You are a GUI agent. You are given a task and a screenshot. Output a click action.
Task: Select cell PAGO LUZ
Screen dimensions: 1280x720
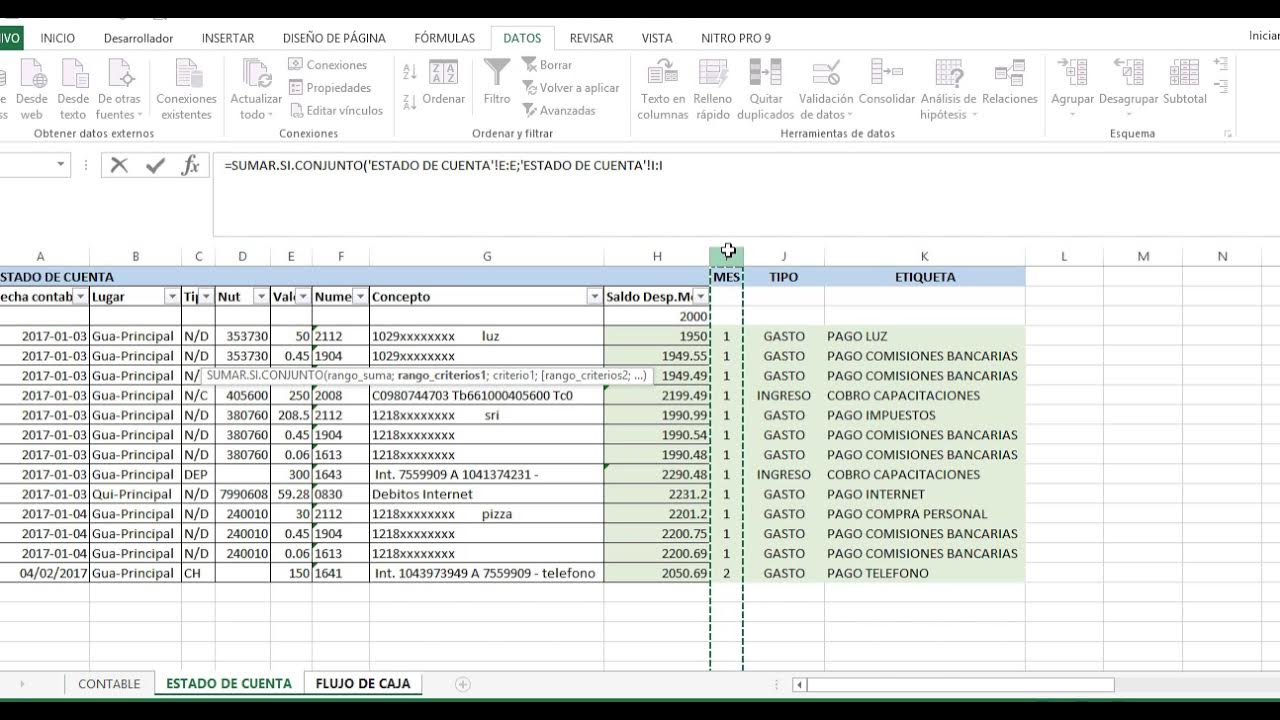(x=924, y=336)
